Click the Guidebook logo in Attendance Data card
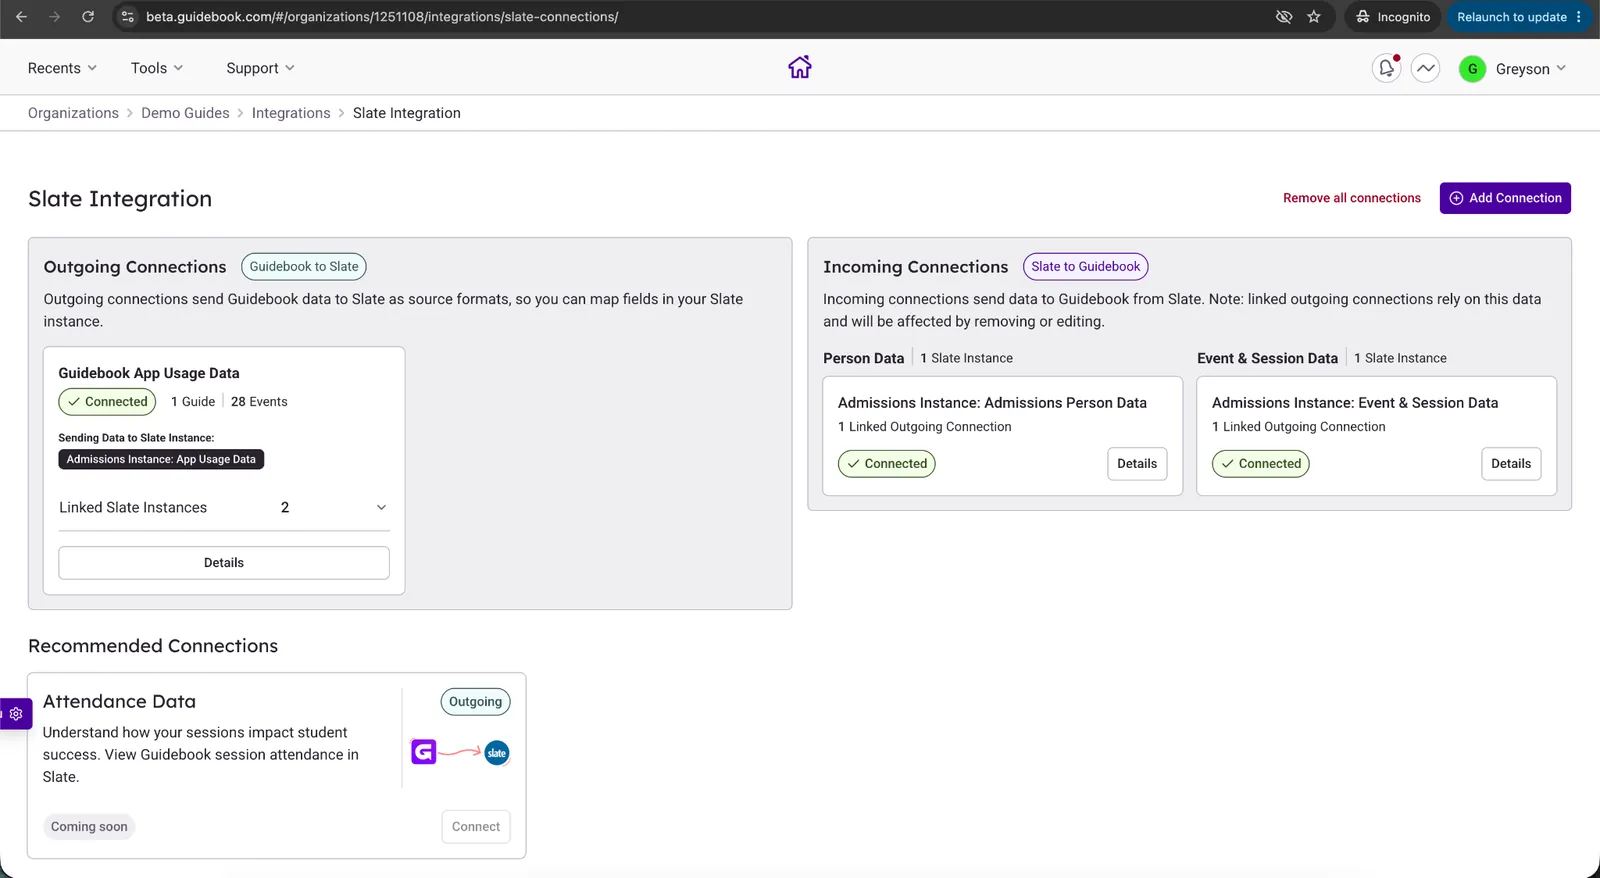The width and height of the screenshot is (1600, 878). click(x=424, y=752)
